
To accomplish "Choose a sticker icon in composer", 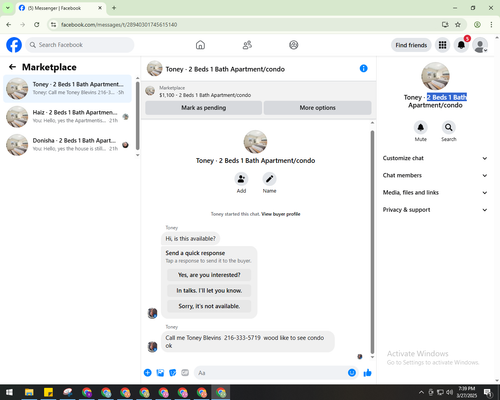I will [173, 373].
